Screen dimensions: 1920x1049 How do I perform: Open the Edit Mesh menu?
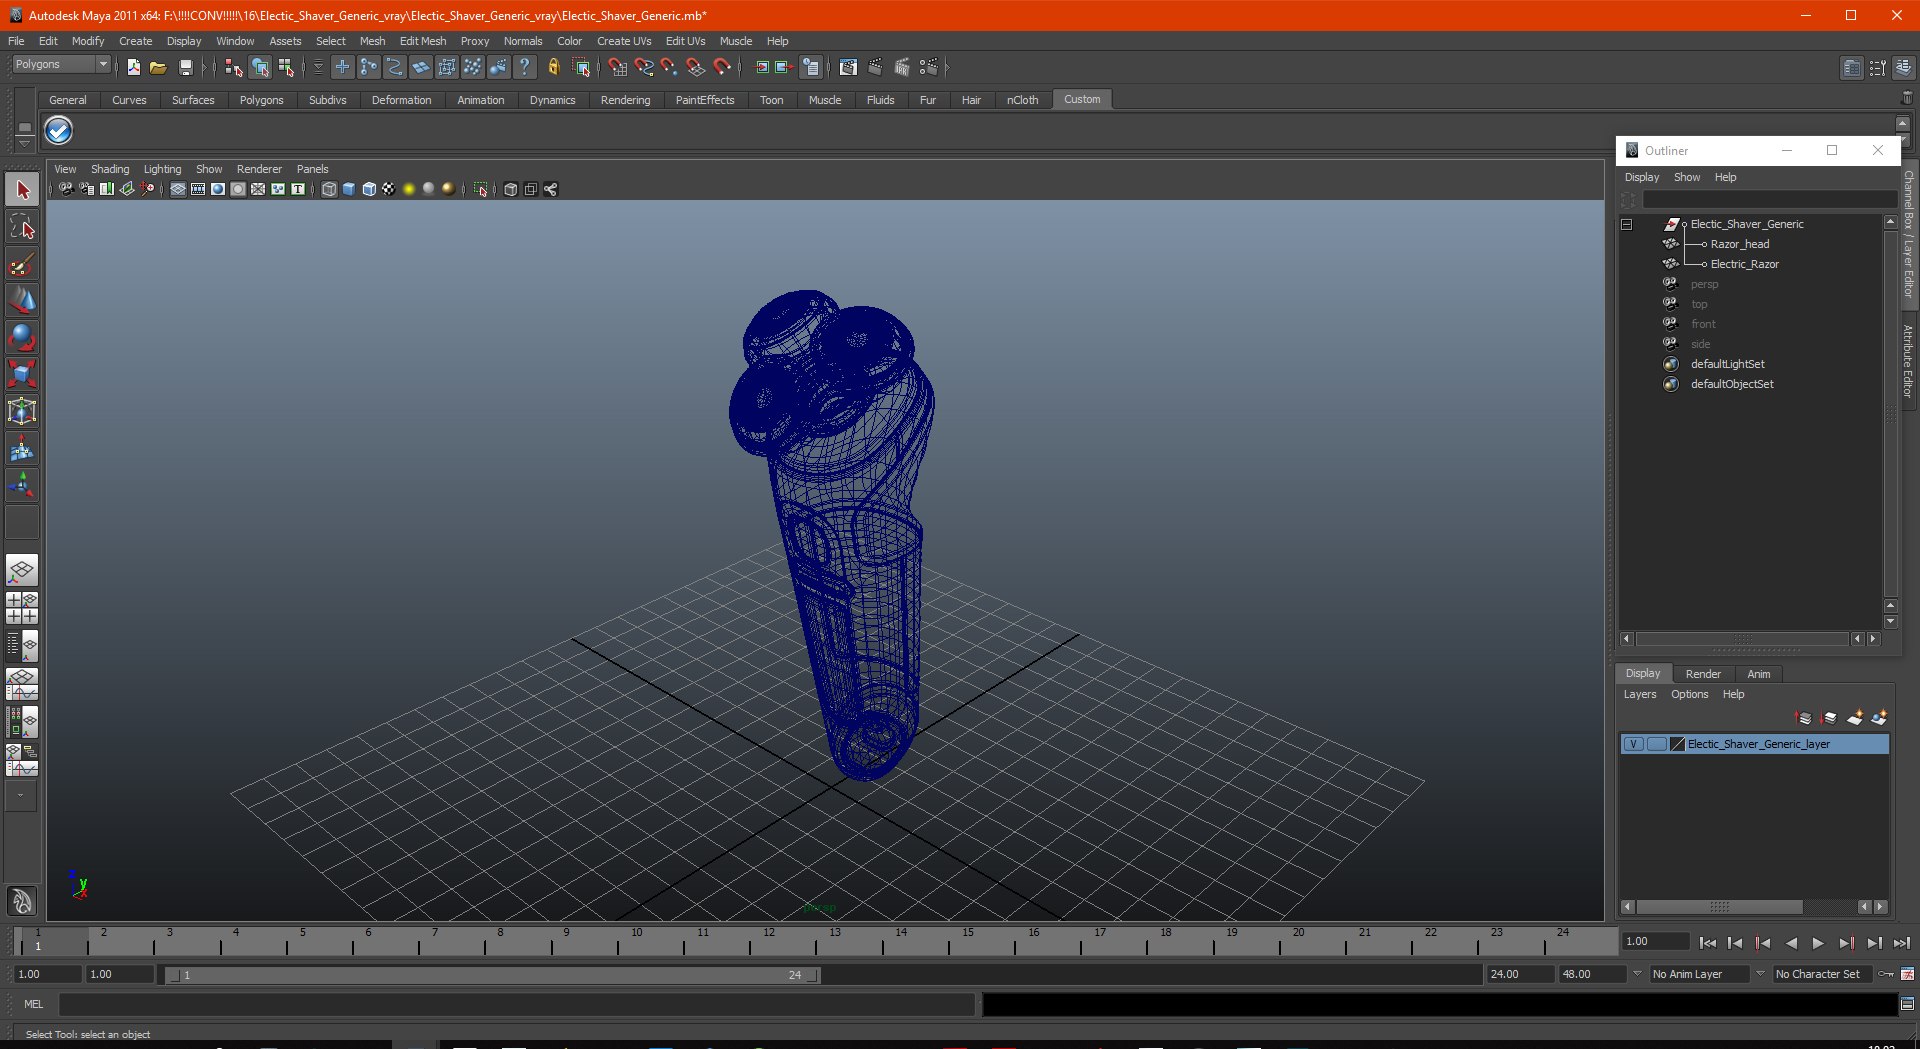click(x=423, y=41)
